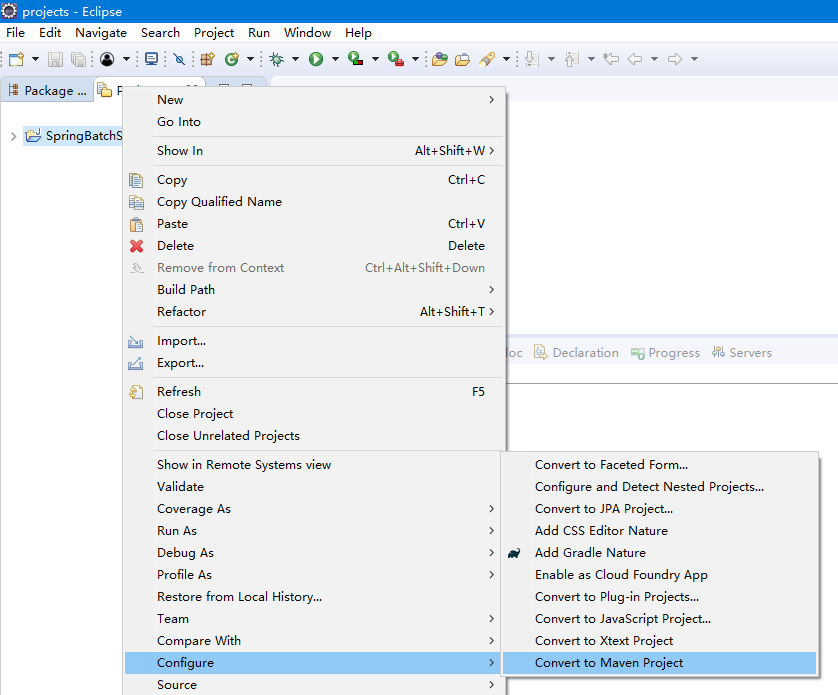This screenshot has width=838, height=695.
Task: Open the Team submenu
Action: 313,619
